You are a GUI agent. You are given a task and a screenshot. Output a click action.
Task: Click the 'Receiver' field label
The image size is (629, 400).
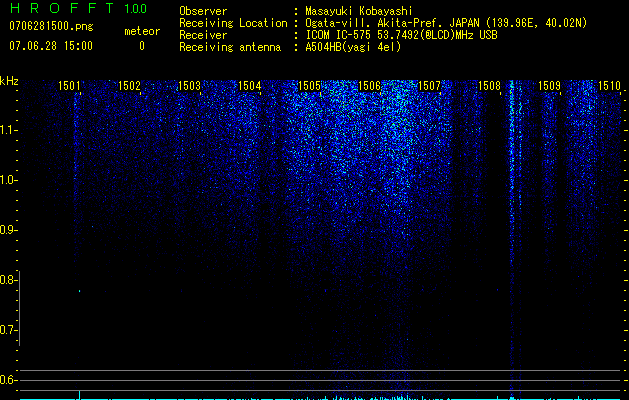click(203, 35)
